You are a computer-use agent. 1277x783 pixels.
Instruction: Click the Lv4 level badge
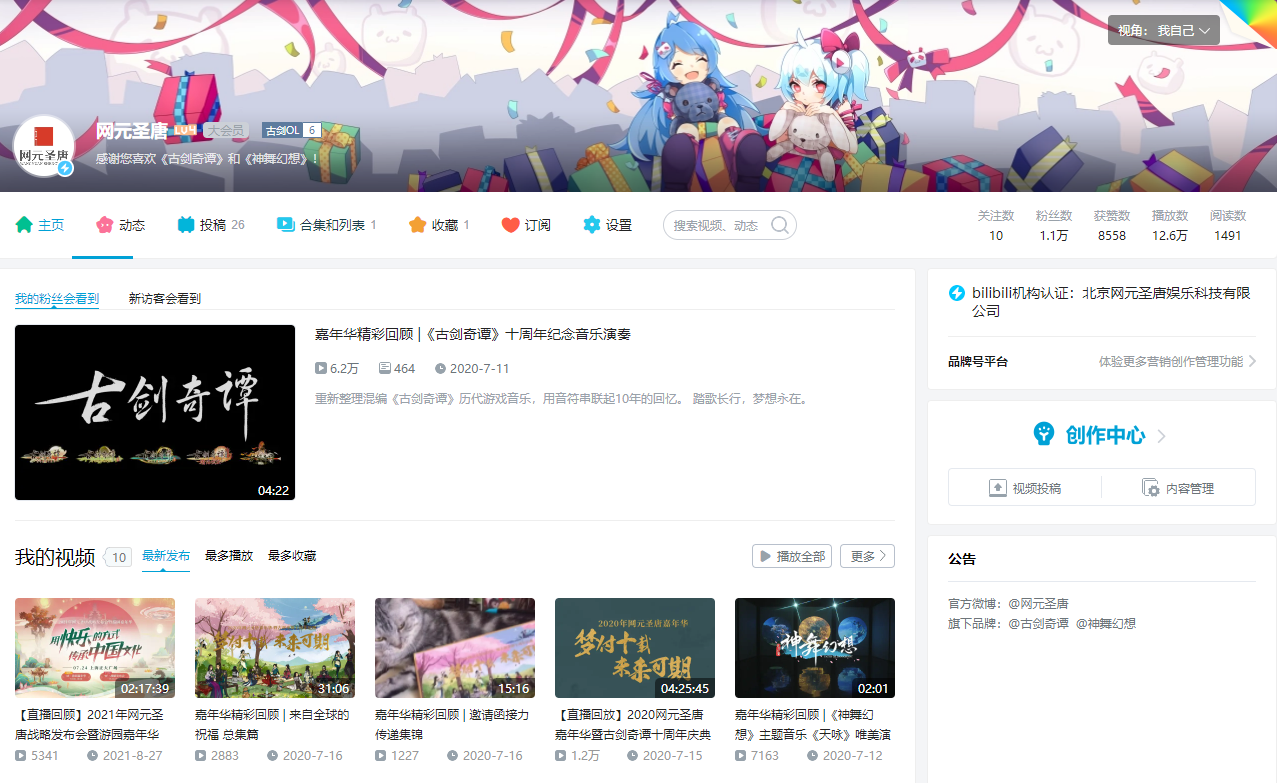pos(185,130)
